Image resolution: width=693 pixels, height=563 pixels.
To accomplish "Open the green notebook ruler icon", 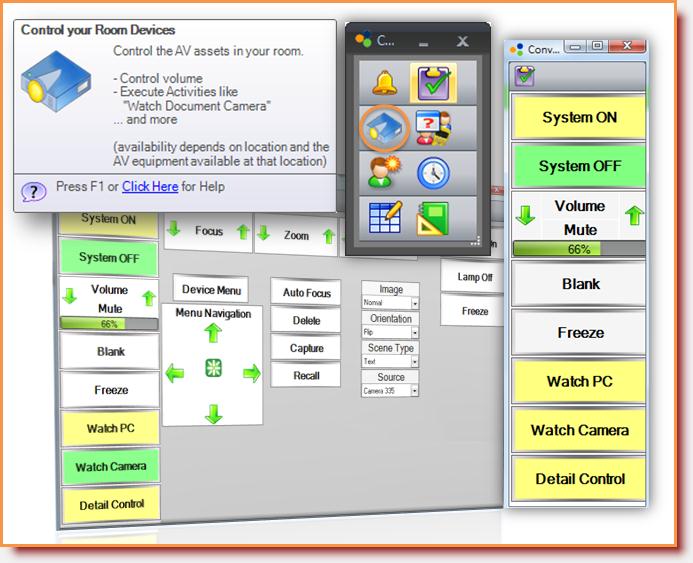I will coord(433,218).
